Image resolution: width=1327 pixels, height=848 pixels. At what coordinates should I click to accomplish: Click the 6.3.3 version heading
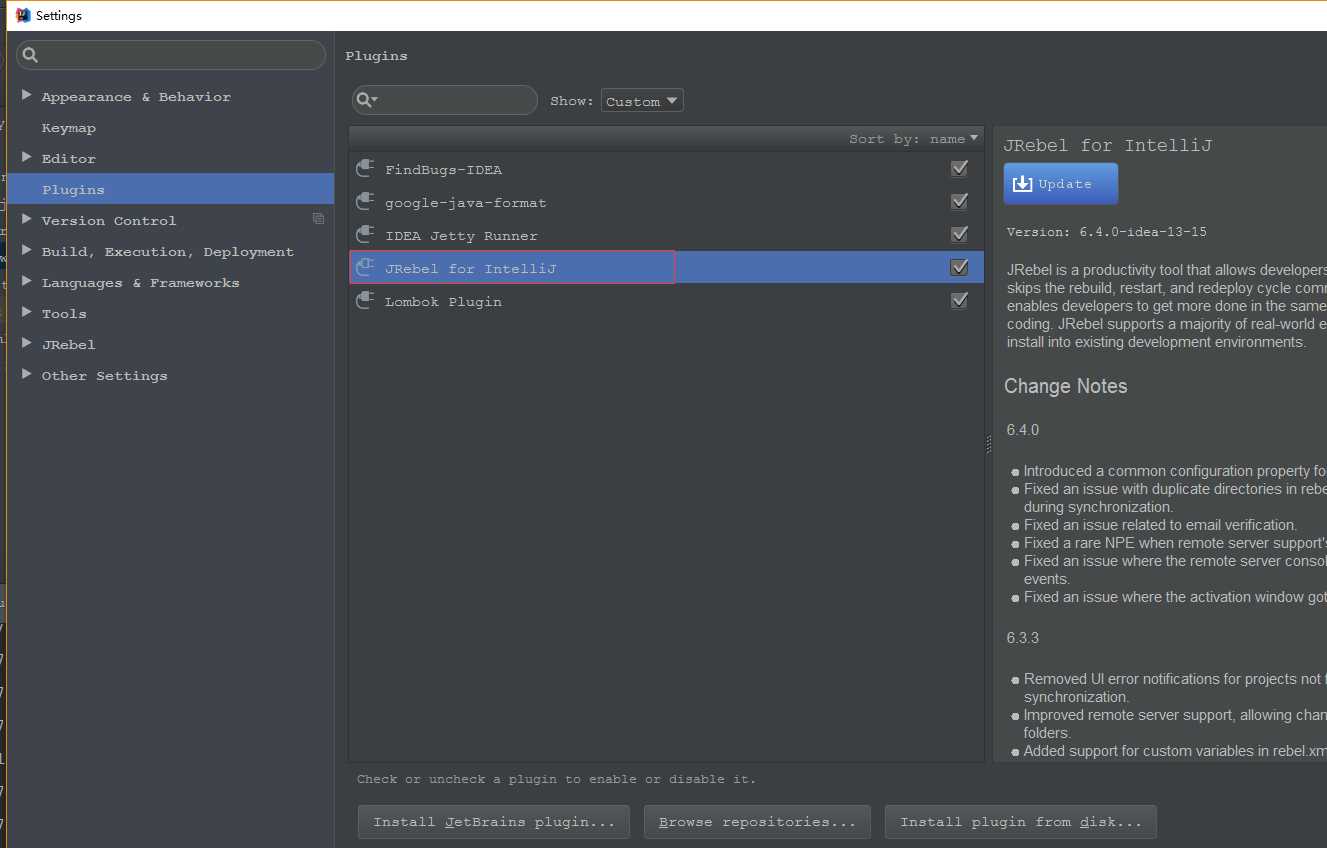[1023, 637]
